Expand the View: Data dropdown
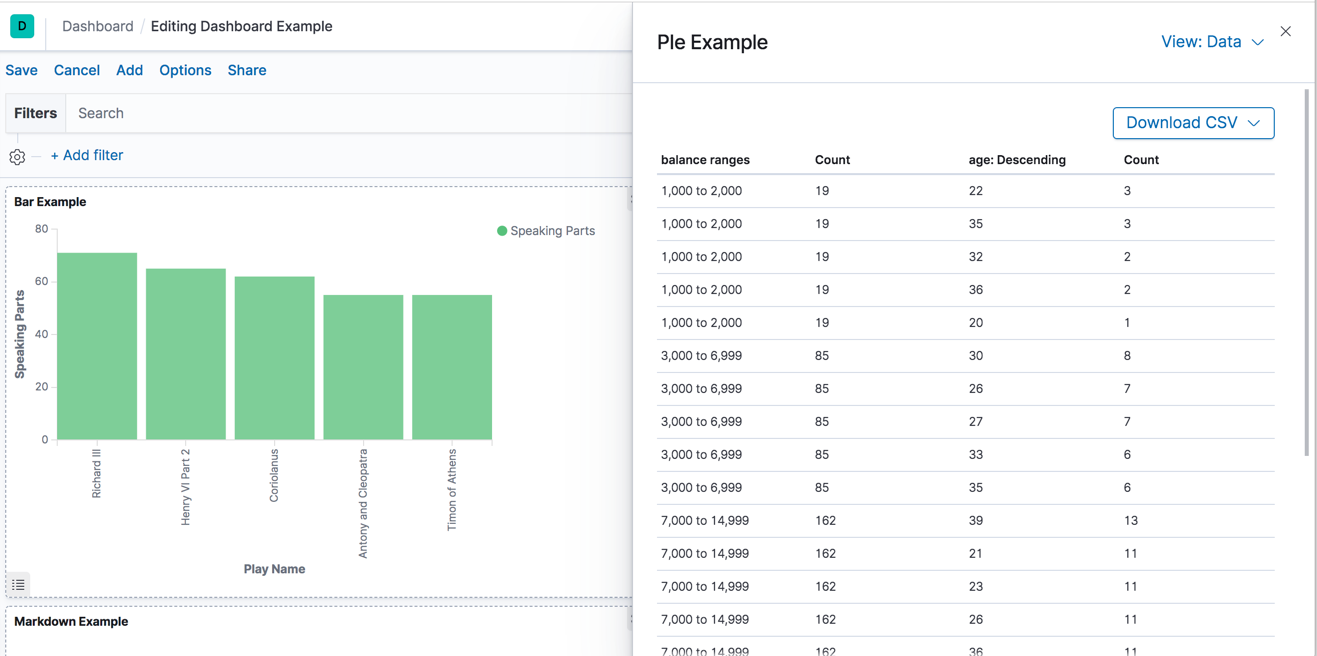Viewport: 1317px width, 656px height. click(x=1211, y=42)
